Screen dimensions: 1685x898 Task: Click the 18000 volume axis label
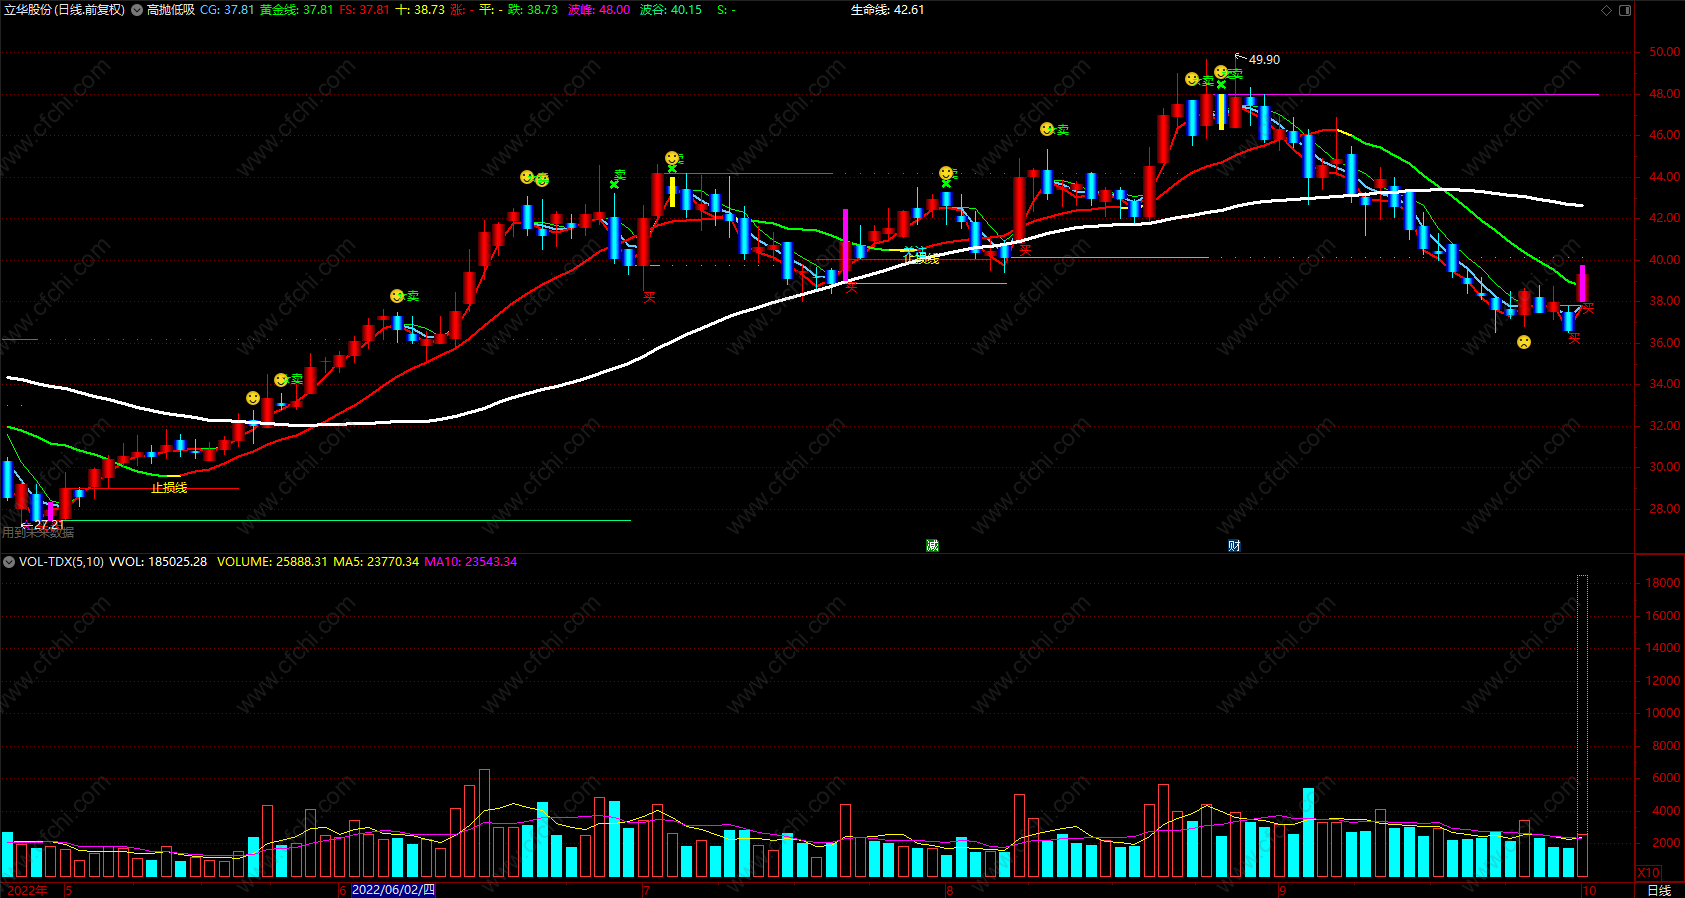point(1663,583)
